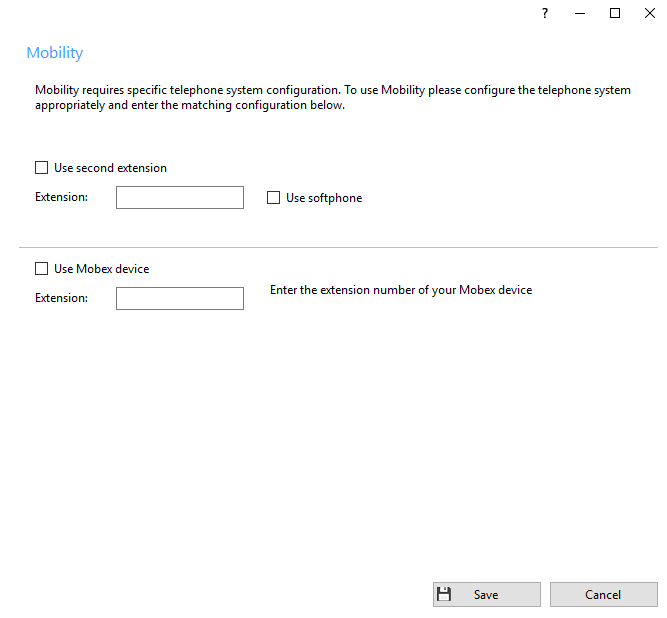The image size is (667, 618).
Task: Save the Mobility settings
Action: coord(487,594)
